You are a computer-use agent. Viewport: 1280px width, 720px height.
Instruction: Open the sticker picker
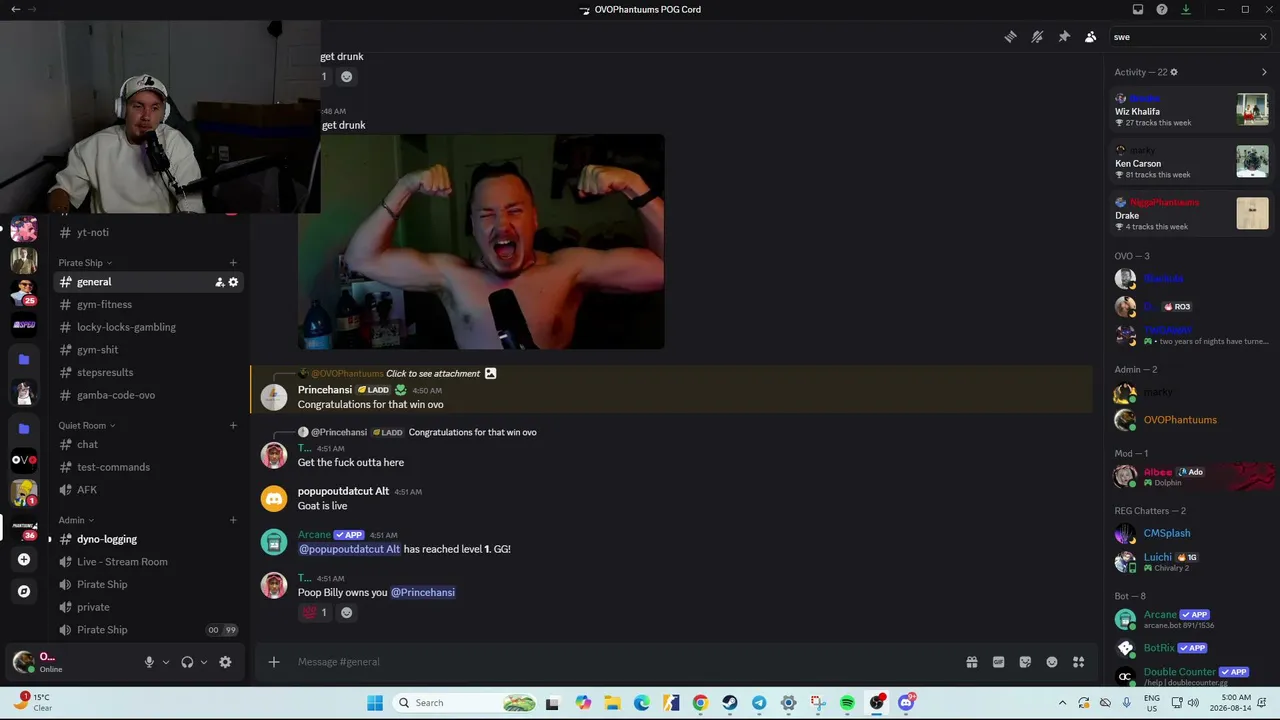coord(1025,662)
